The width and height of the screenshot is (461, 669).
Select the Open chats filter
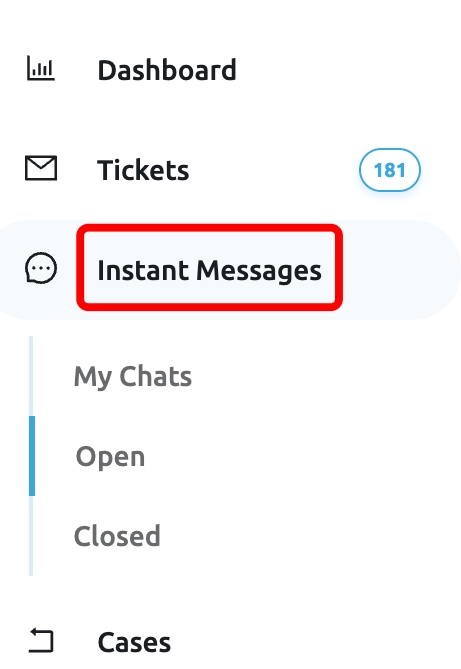[111, 457]
